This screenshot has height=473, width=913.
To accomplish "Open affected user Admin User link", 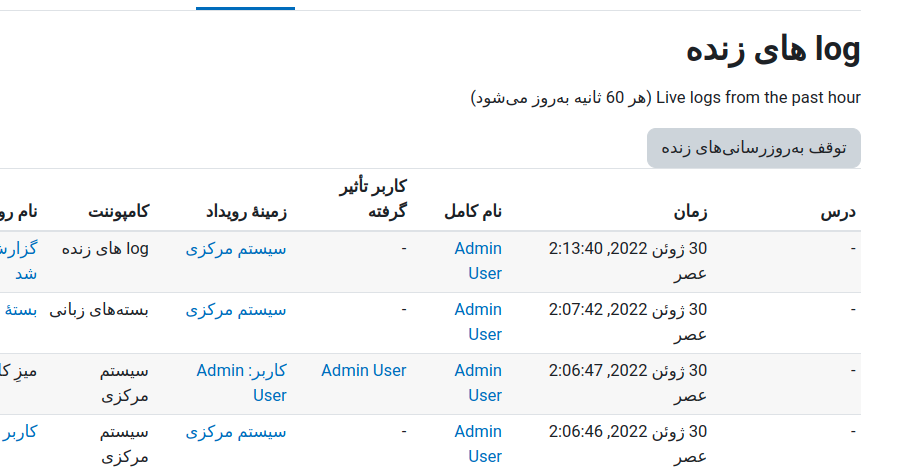I will pos(364,370).
